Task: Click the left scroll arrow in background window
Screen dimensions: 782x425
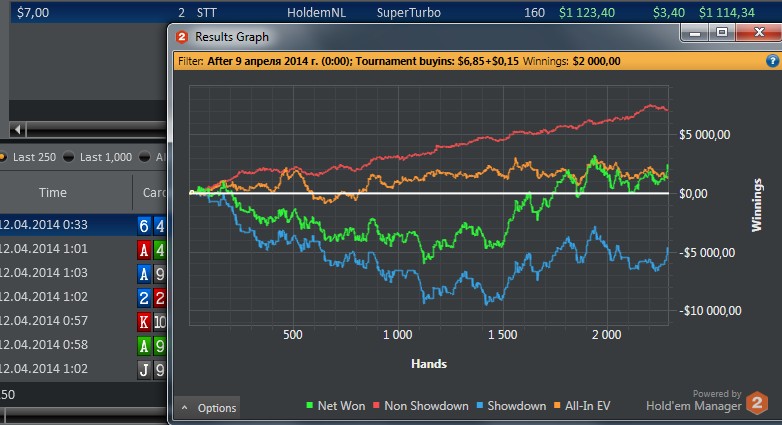Action: pos(17,130)
